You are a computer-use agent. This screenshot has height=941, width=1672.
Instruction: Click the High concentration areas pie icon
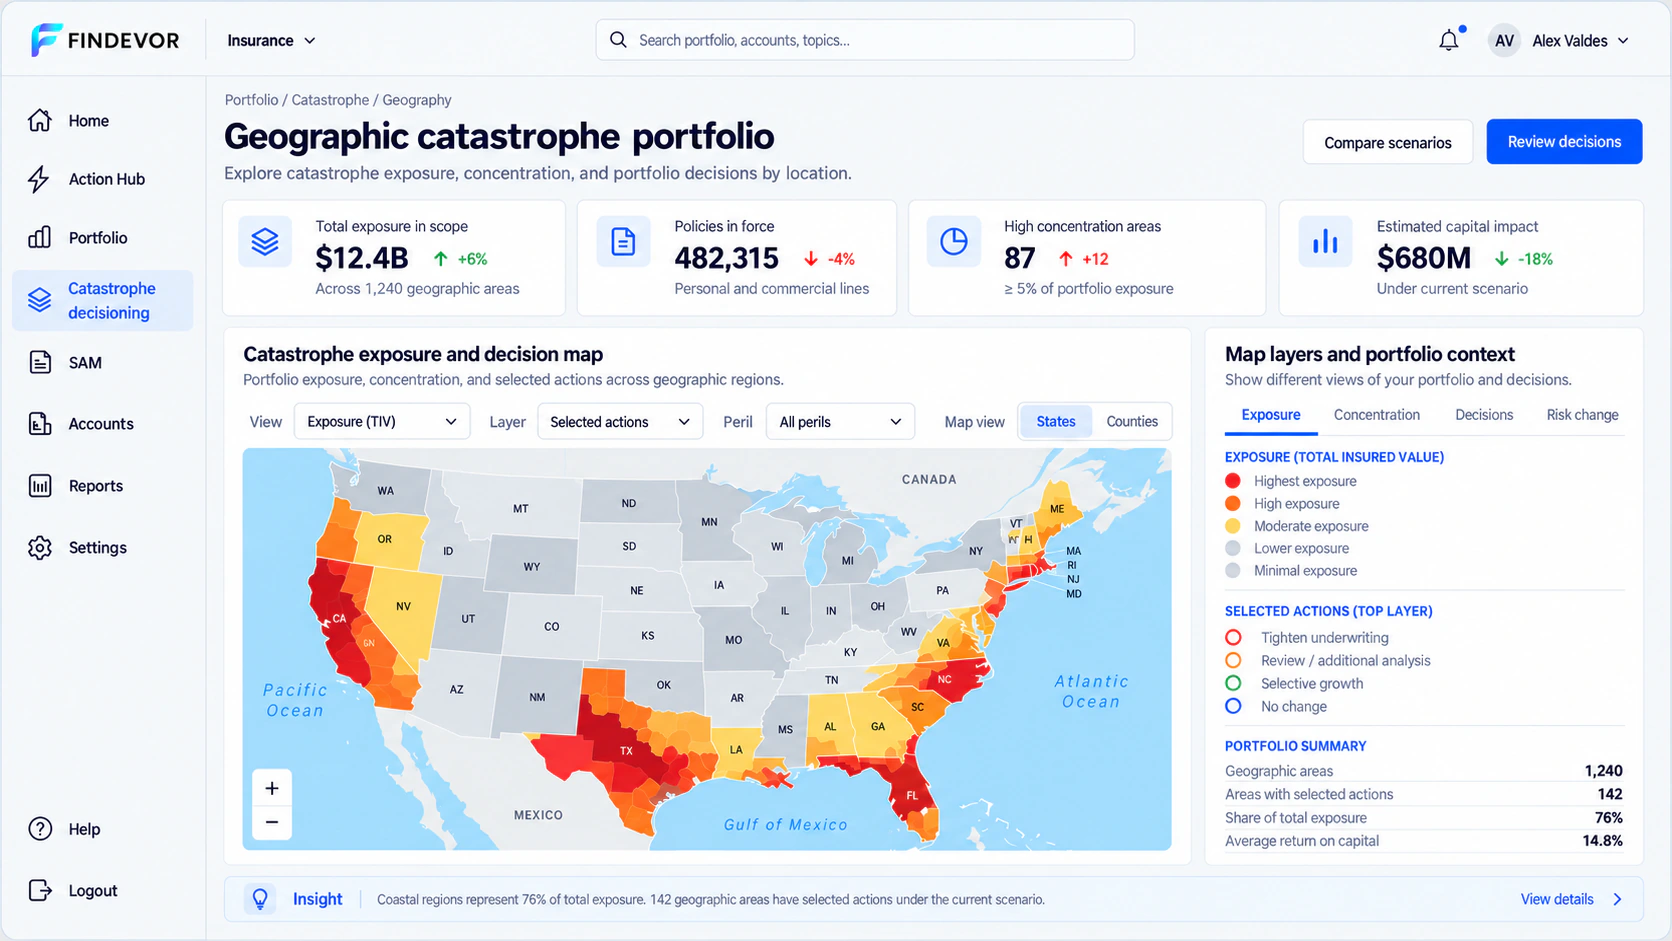[x=953, y=242]
